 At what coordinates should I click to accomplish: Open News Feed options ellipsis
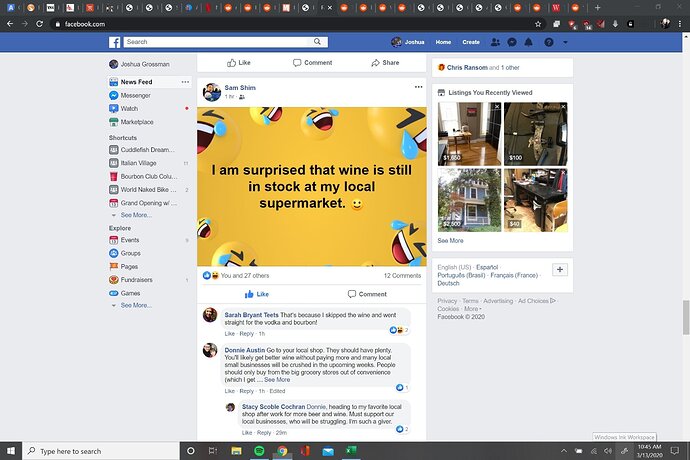click(x=185, y=82)
